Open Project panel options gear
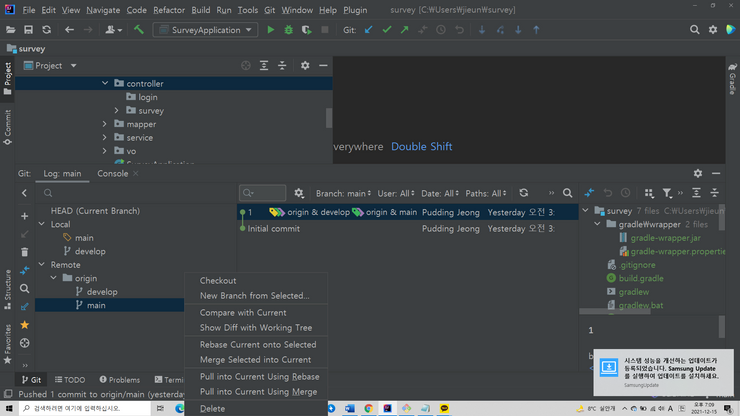The width and height of the screenshot is (740, 416). [x=305, y=66]
